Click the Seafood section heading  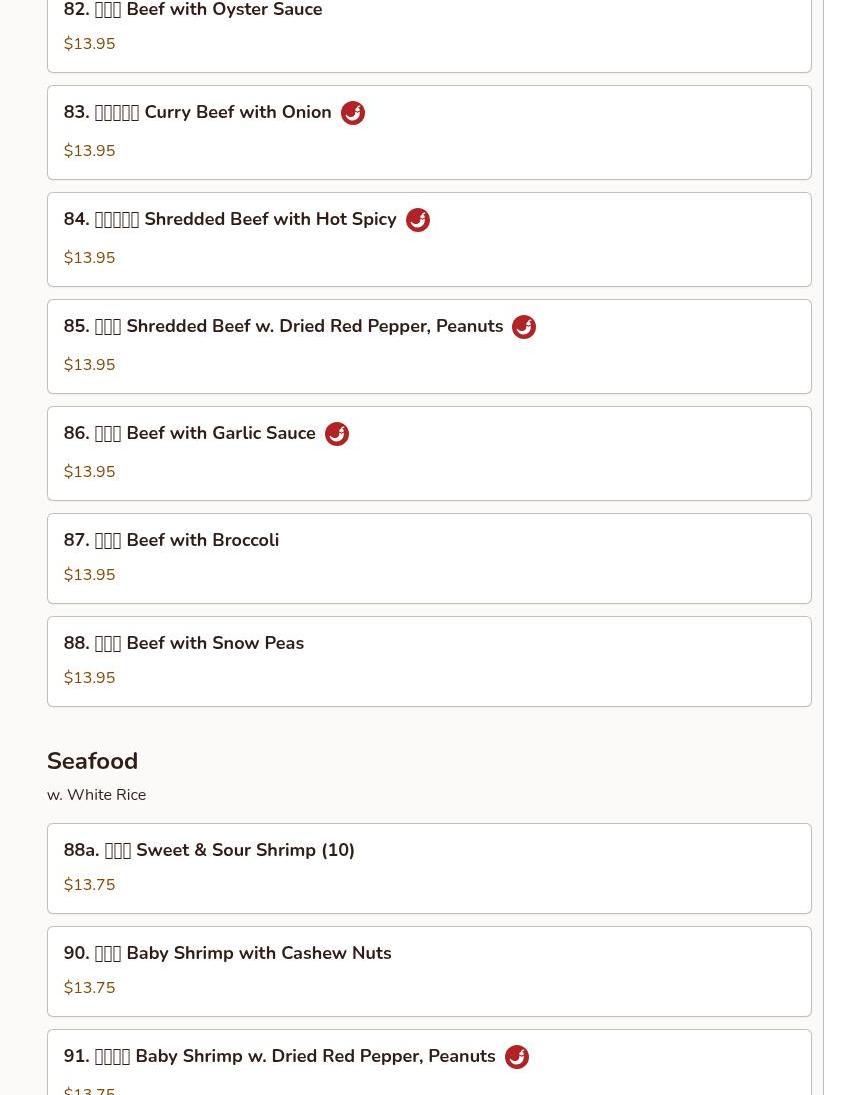click(x=92, y=761)
